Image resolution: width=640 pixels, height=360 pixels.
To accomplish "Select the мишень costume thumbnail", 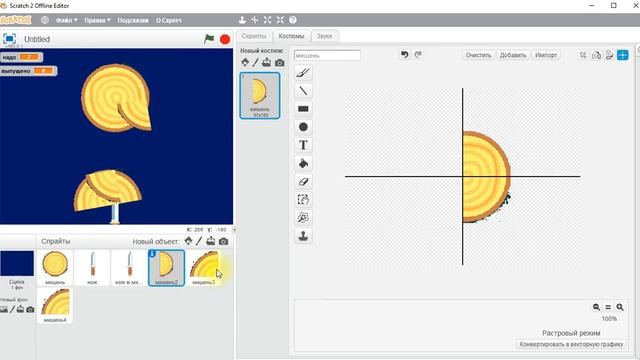I will [260, 96].
